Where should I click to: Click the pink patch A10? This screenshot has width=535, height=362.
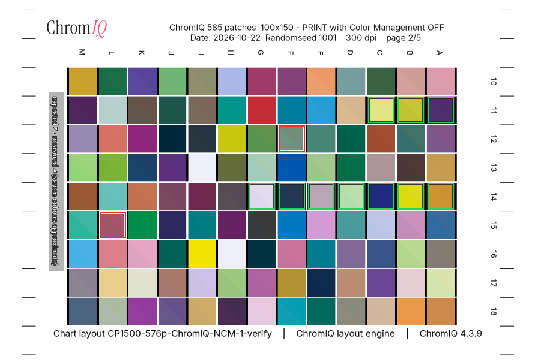click(441, 81)
